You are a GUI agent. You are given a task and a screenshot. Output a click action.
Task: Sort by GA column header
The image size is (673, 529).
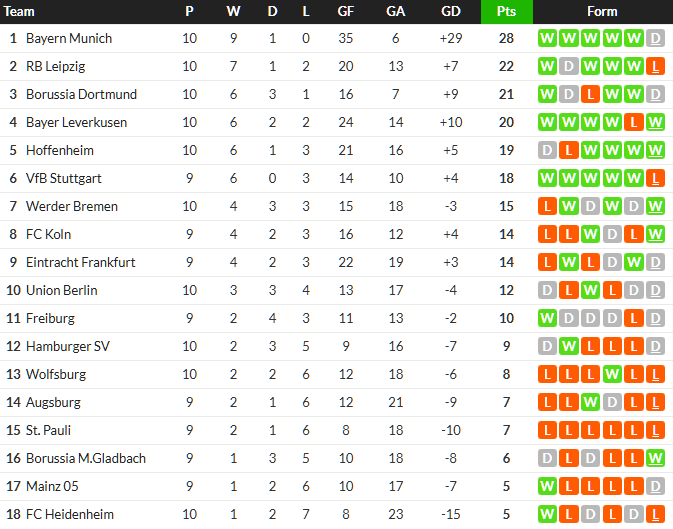tap(396, 12)
